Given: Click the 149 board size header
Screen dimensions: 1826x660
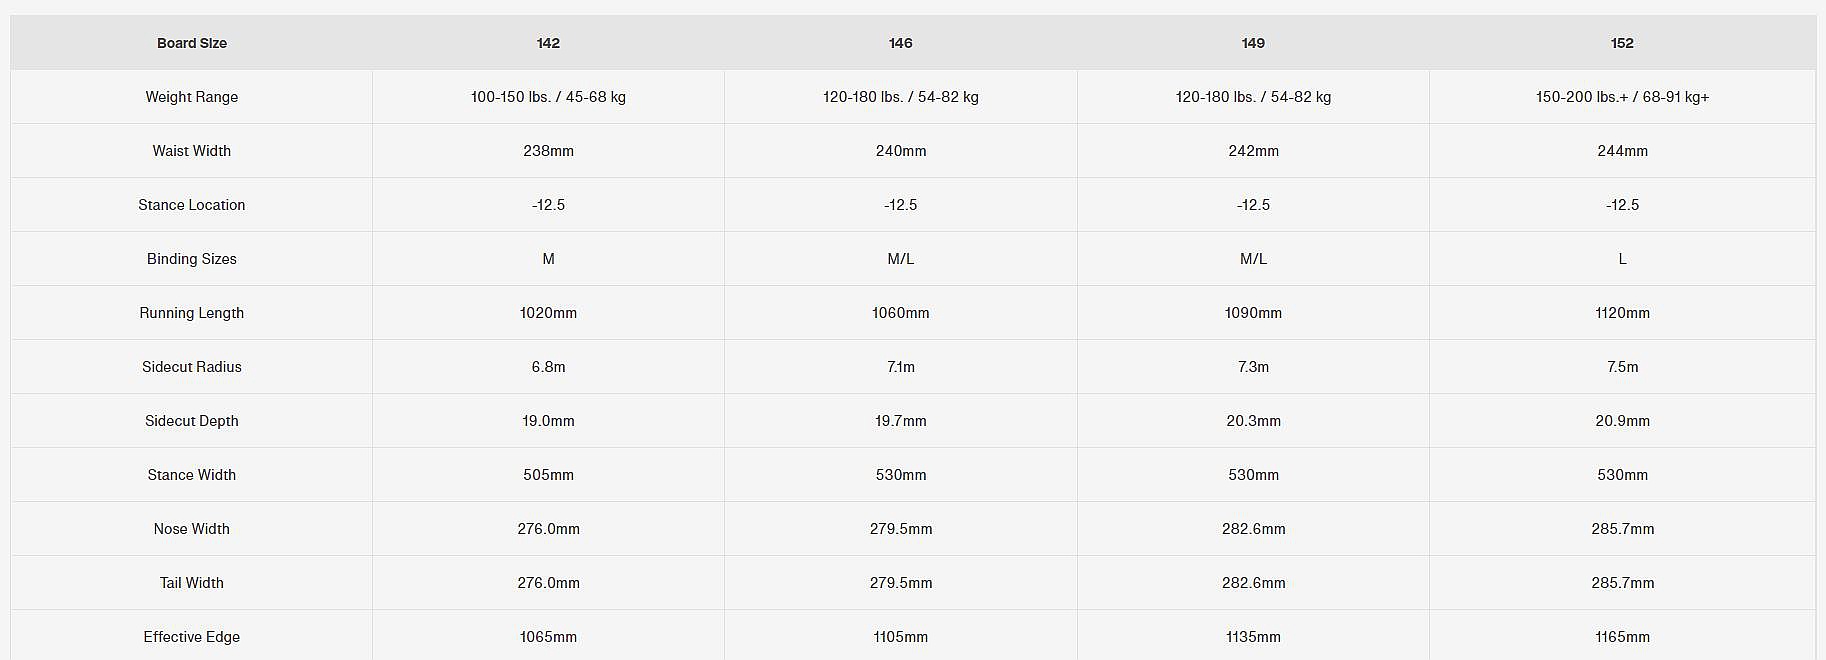Looking at the screenshot, I should (x=1253, y=43).
